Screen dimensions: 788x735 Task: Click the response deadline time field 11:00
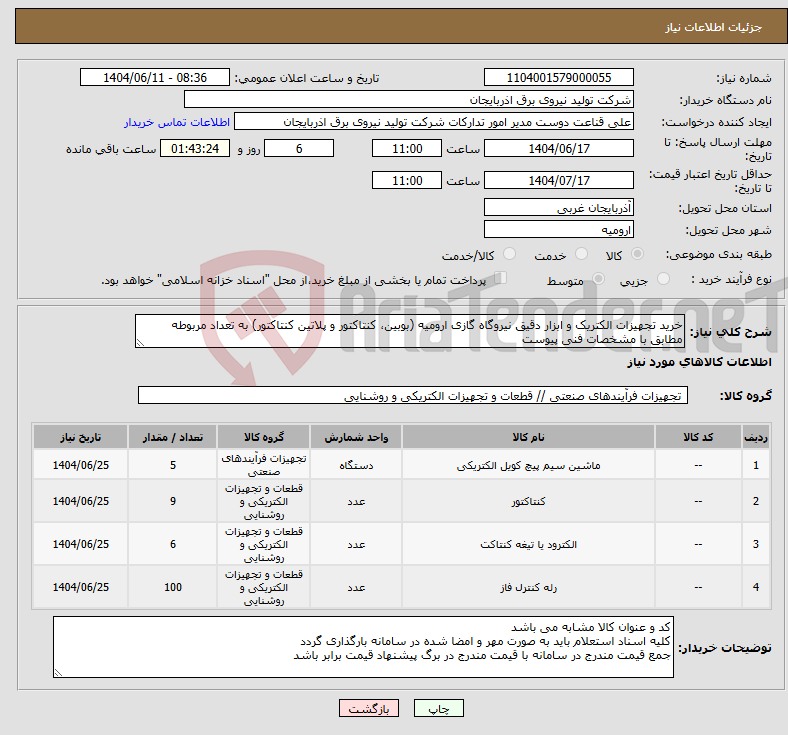(407, 148)
